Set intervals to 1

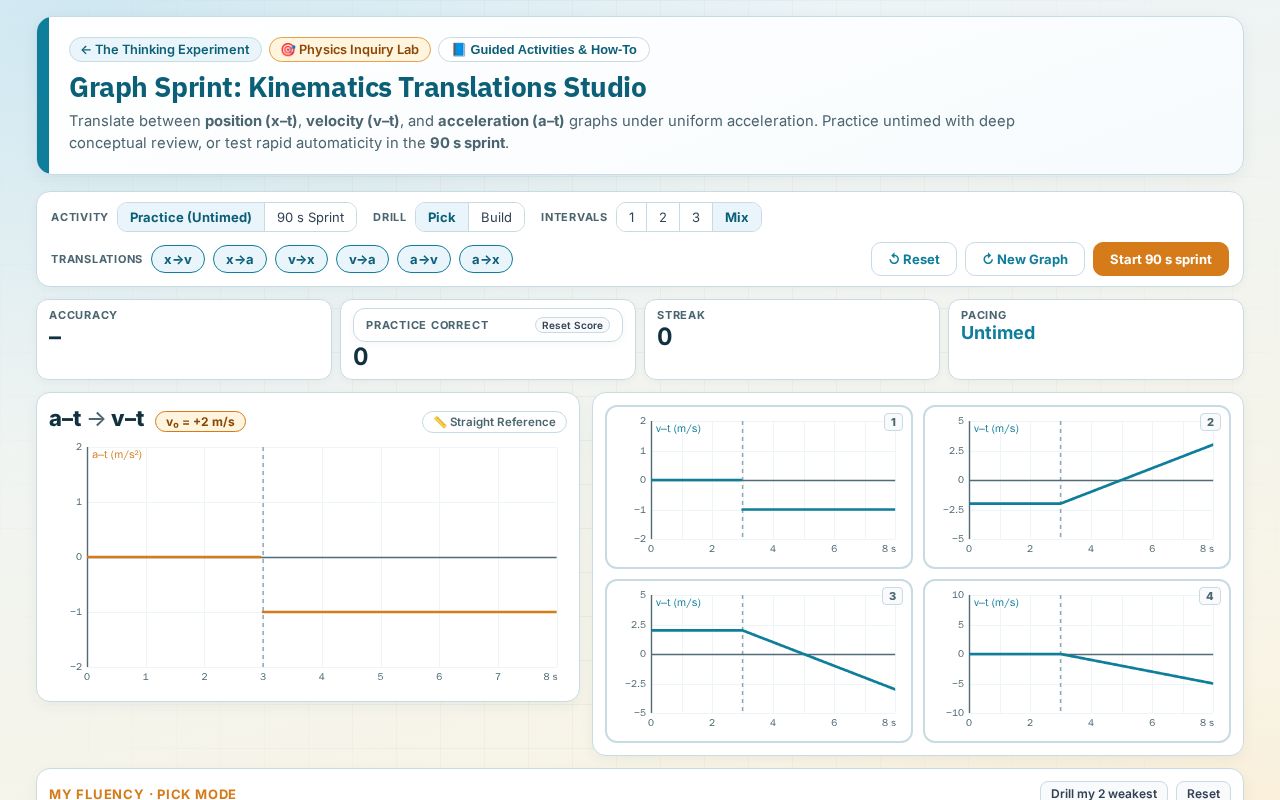click(631, 217)
